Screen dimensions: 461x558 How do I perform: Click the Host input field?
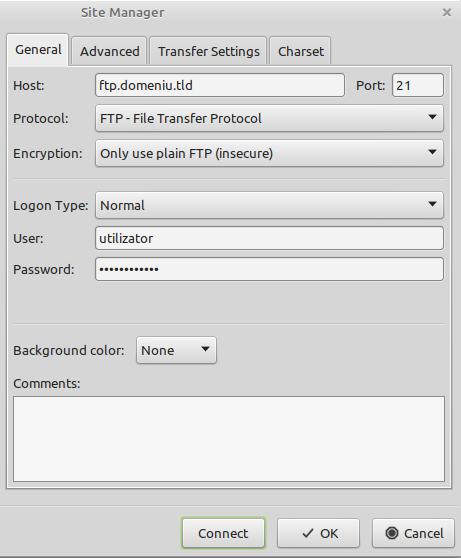[x=220, y=85]
